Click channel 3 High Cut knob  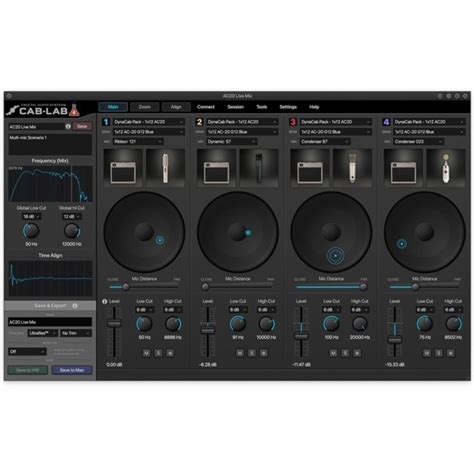[360, 324]
